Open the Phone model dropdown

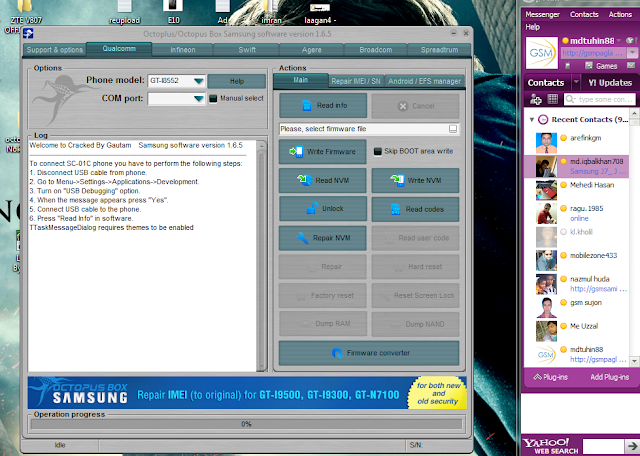tap(199, 81)
